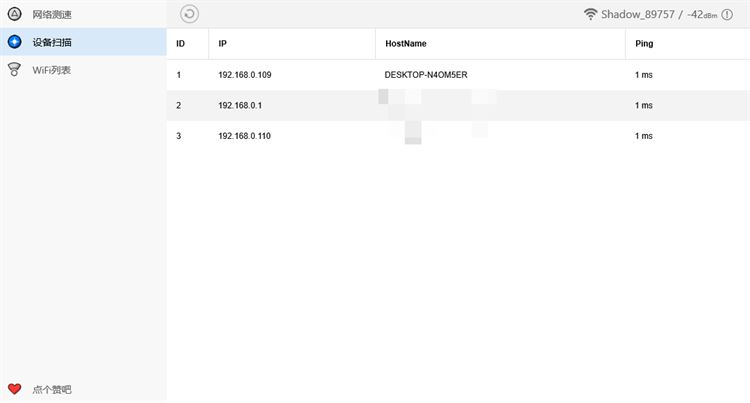Click the WiFi list sidebar icon
This screenshot has height=403, width=750.
(14, 69)
